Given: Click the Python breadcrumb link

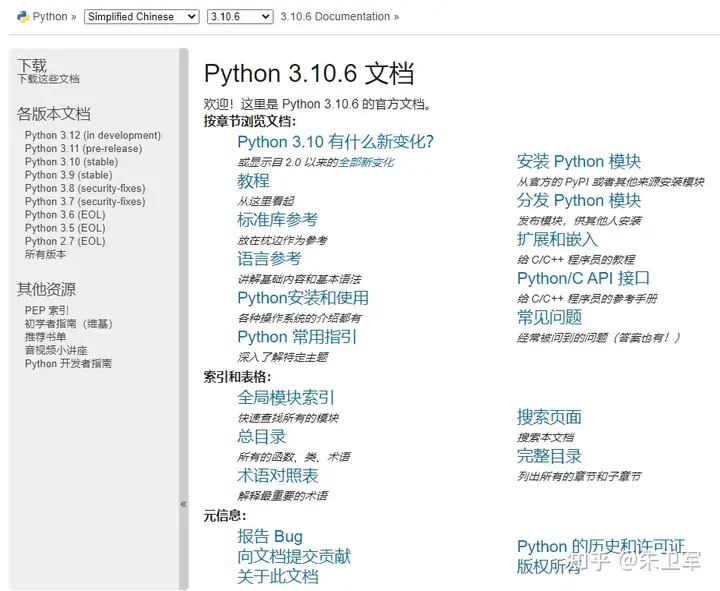Looking at the screenshot, I should pos(50,17).
